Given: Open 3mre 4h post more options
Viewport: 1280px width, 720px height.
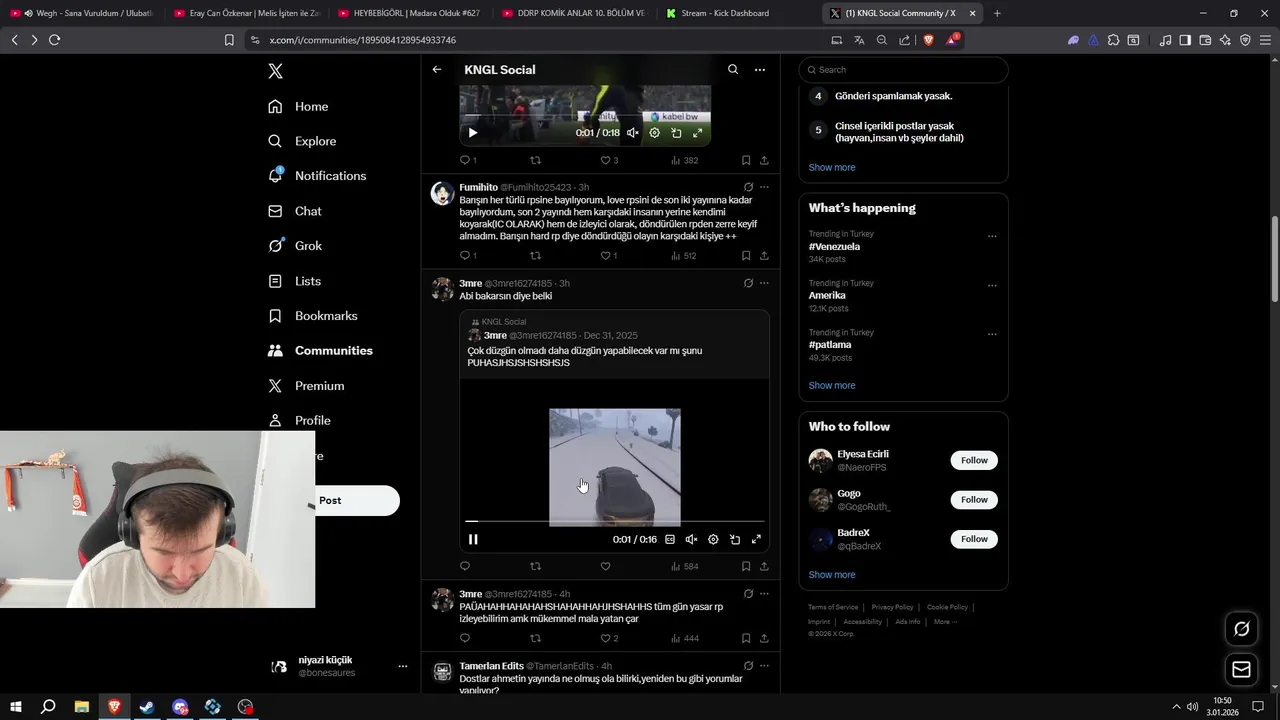Looking at the screenshot, I should click(764, 594).
